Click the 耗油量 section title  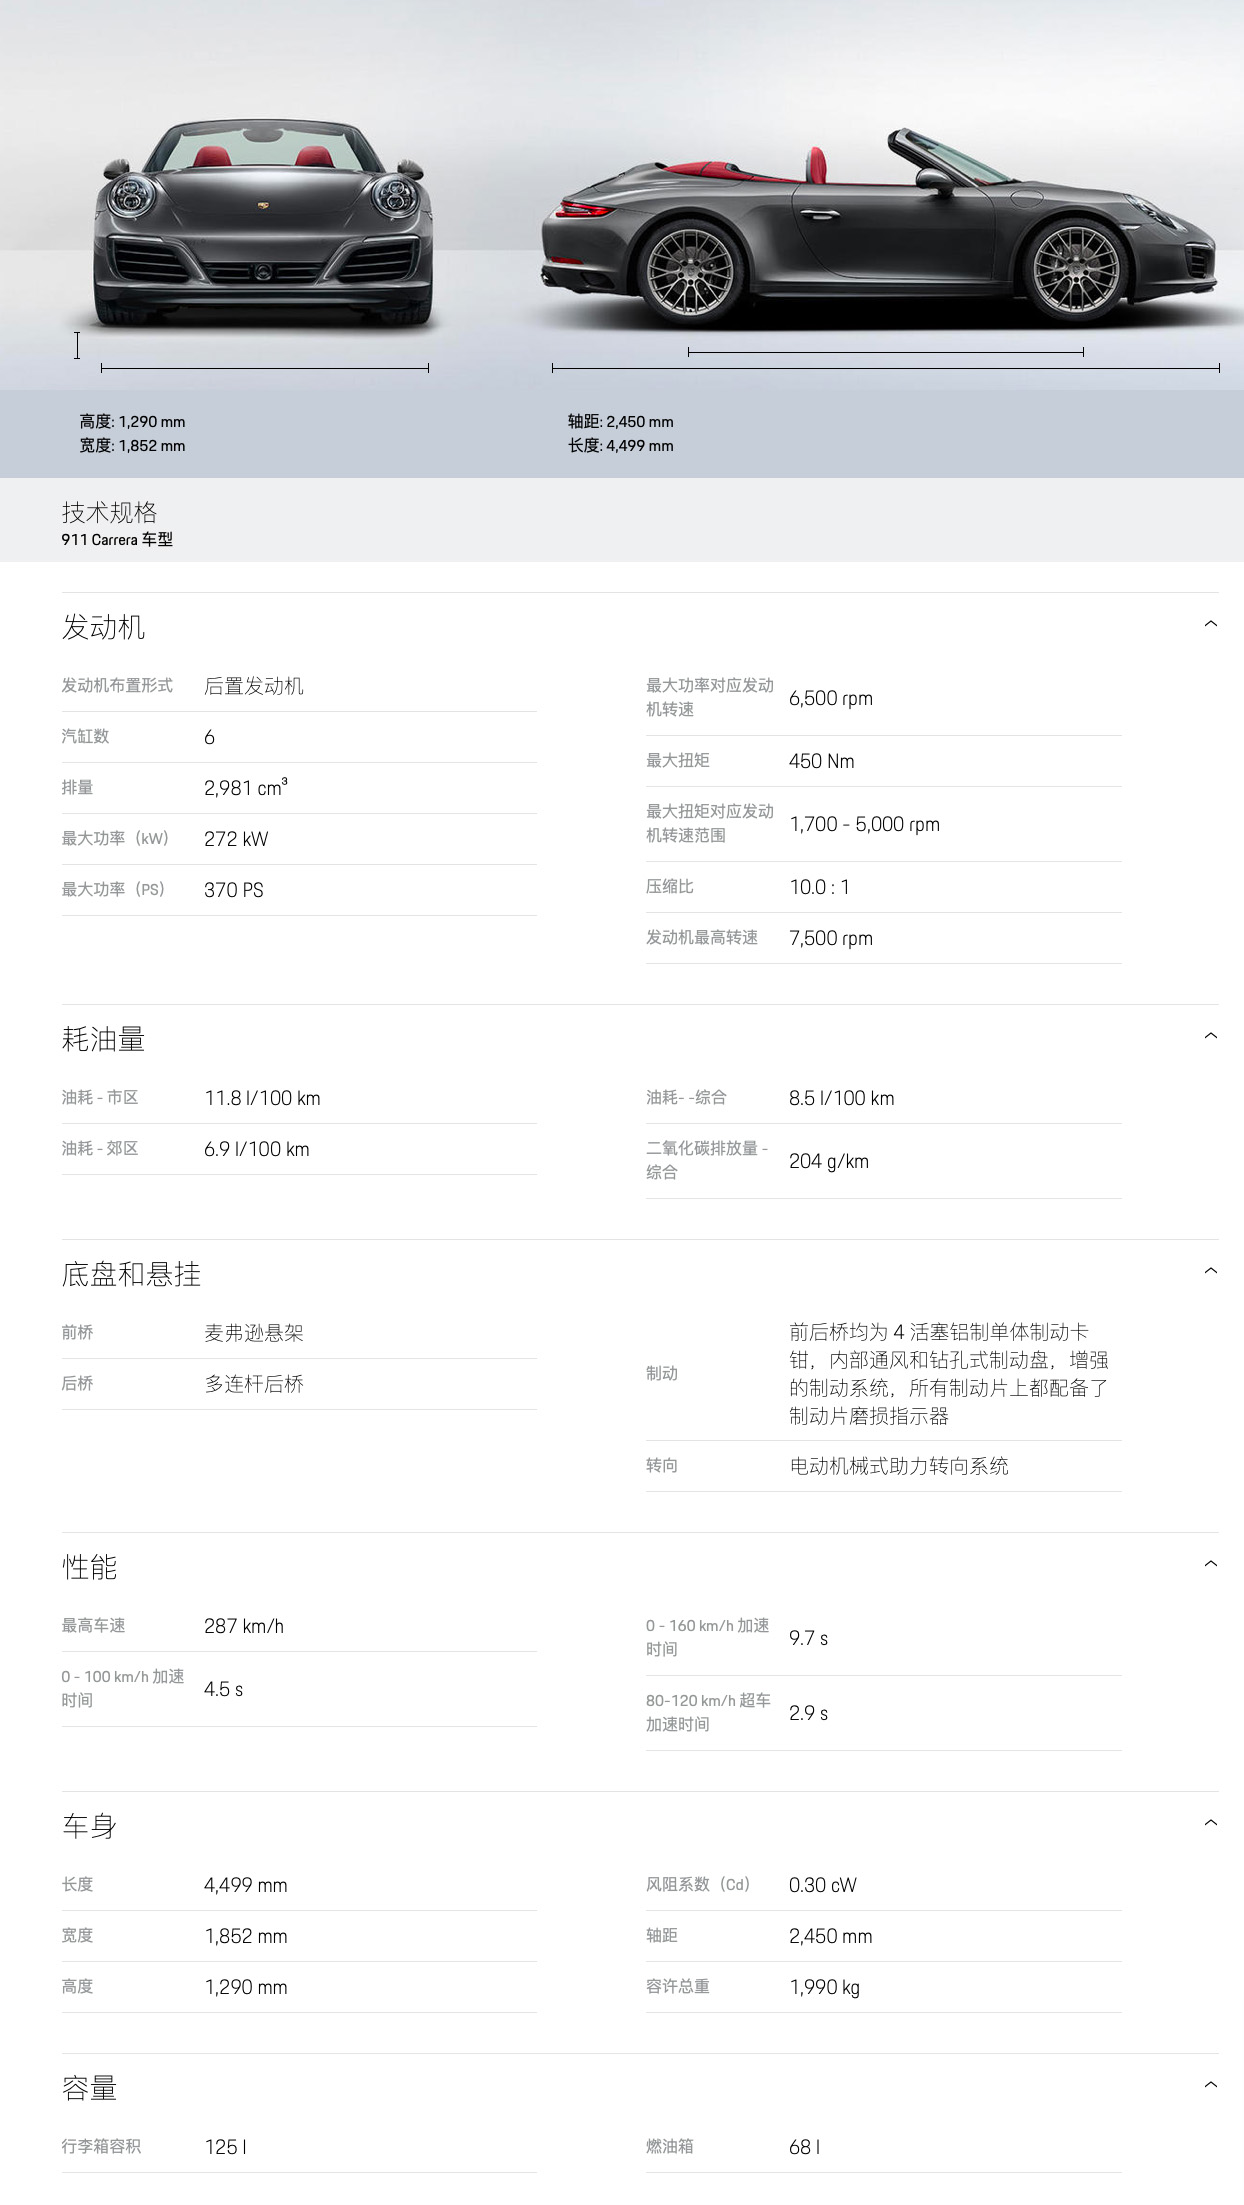click(103, 1039)
